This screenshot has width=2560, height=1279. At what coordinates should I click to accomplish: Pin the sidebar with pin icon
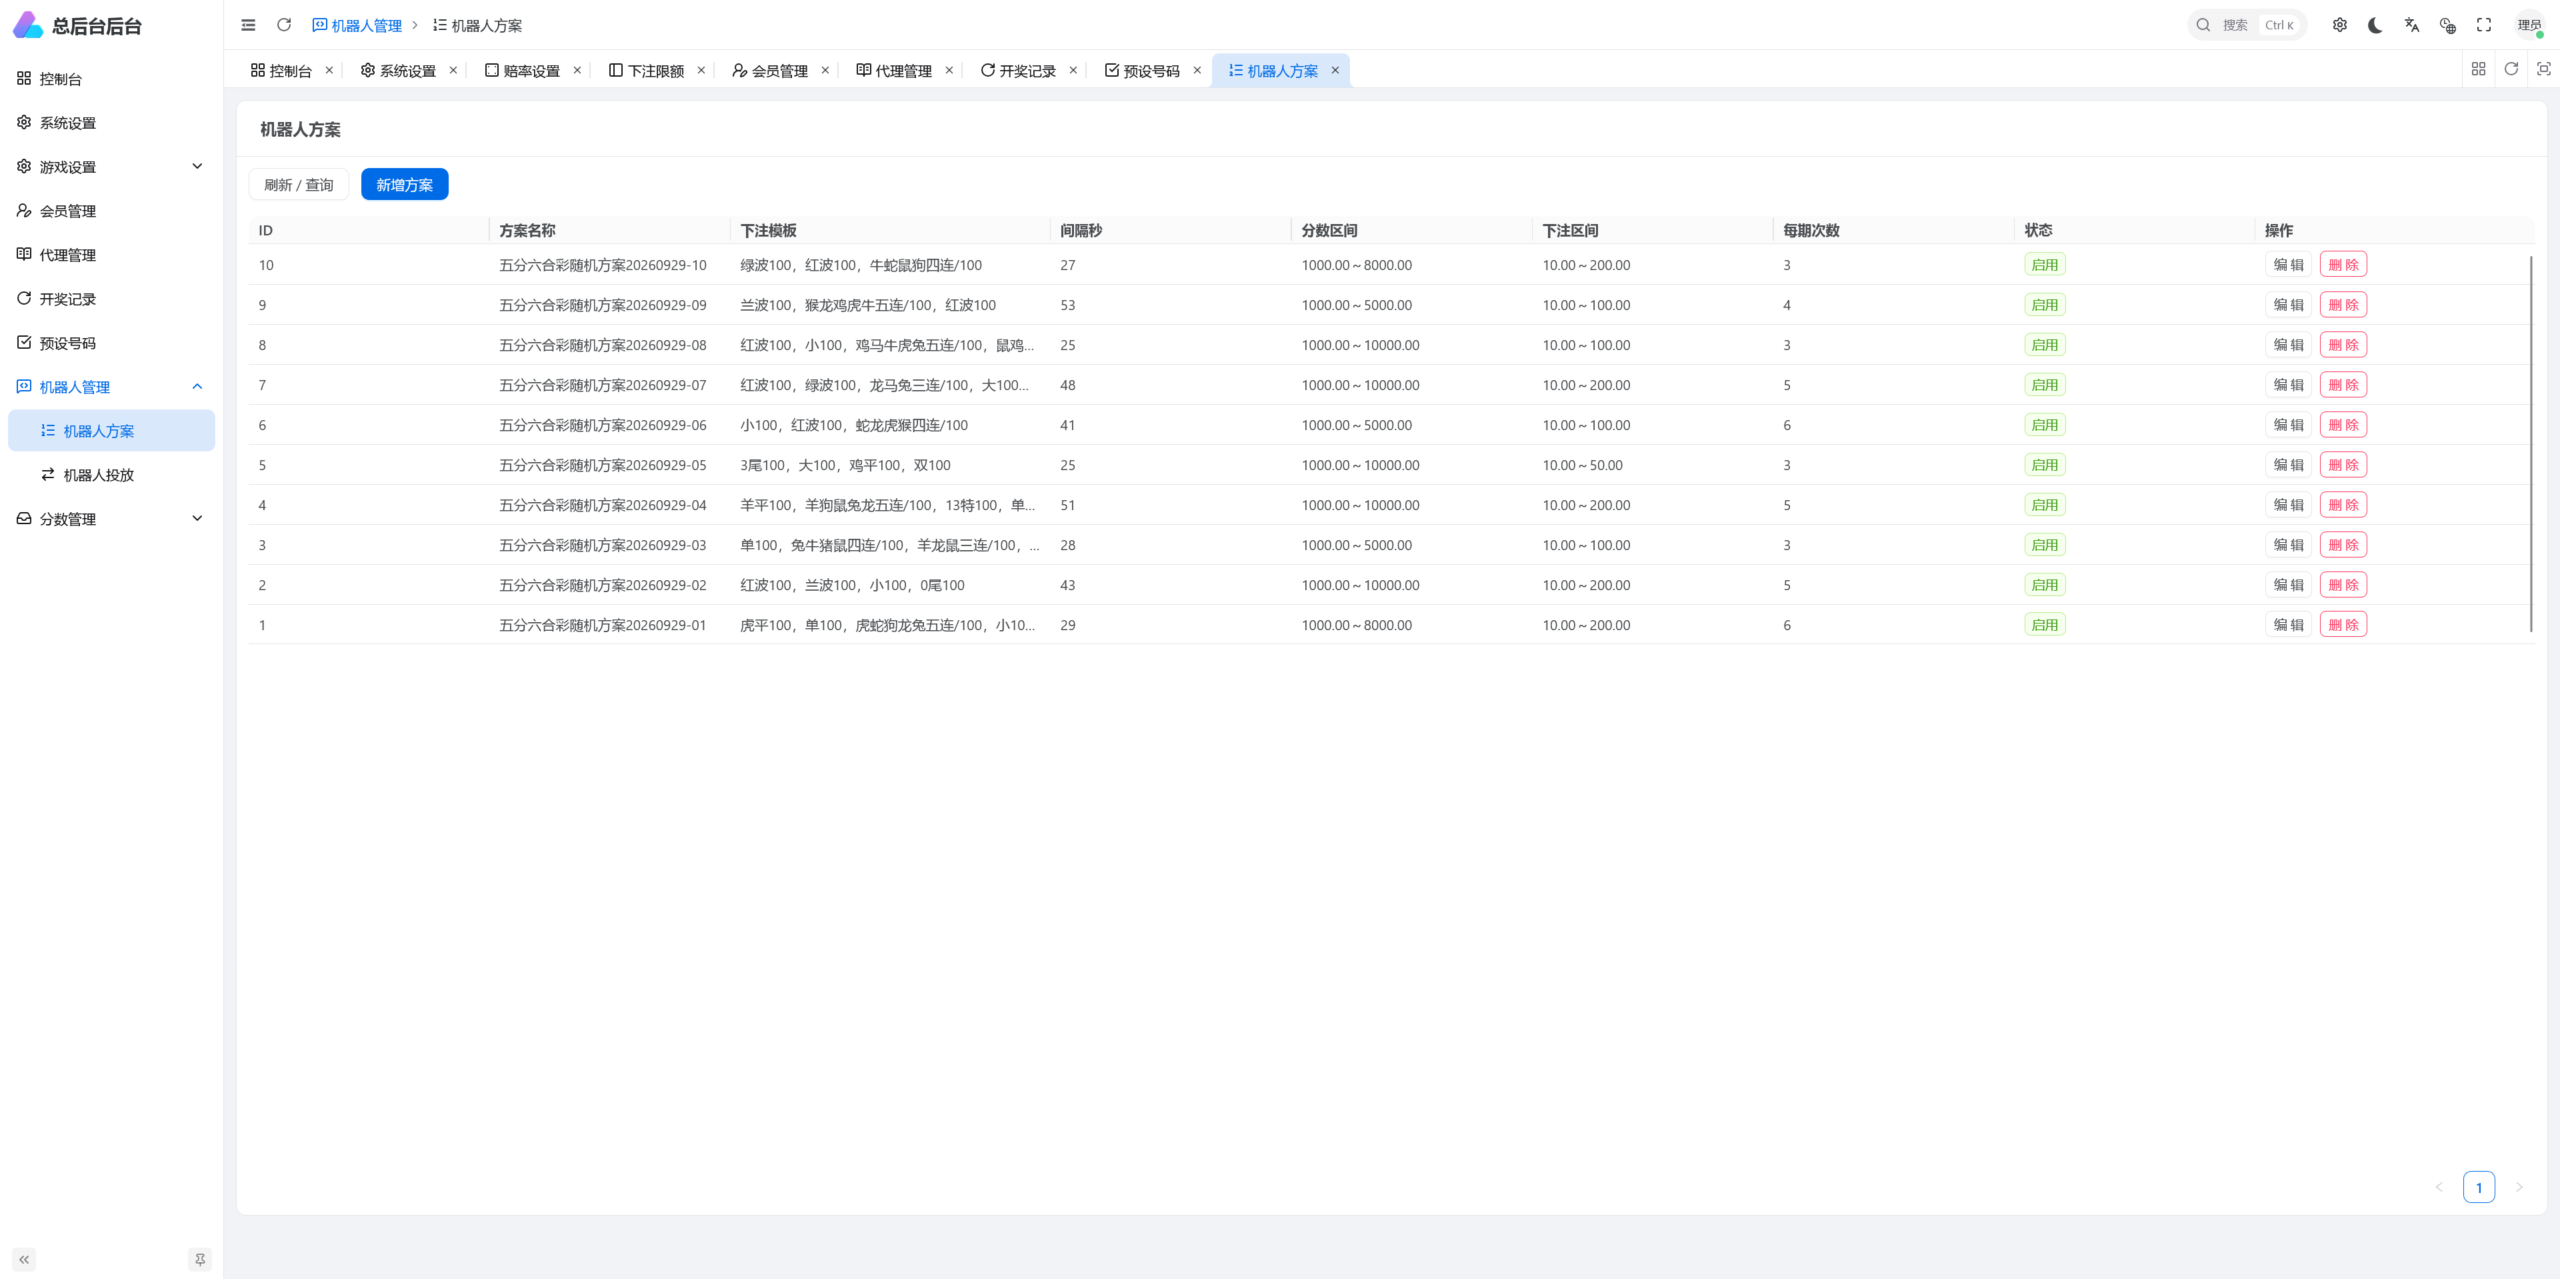[x=200, y=1259]
